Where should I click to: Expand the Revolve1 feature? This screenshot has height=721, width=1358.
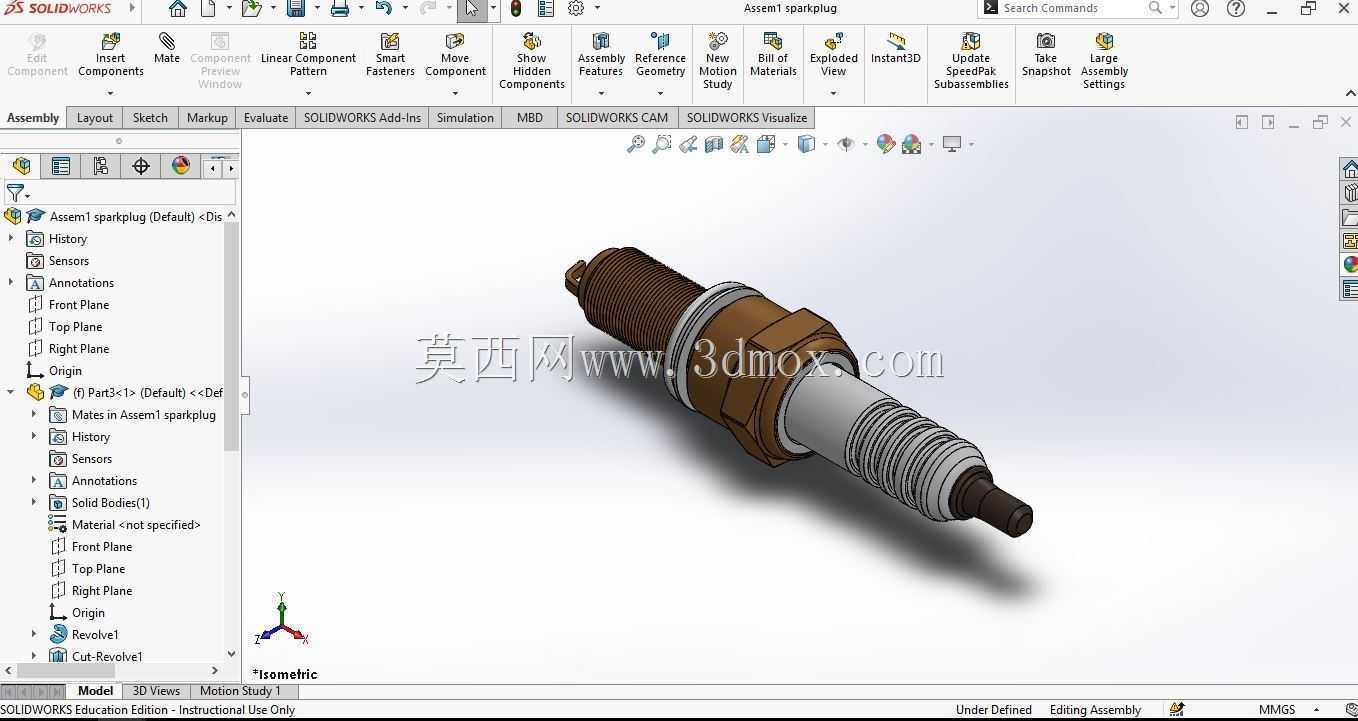[x=34, y=634]
